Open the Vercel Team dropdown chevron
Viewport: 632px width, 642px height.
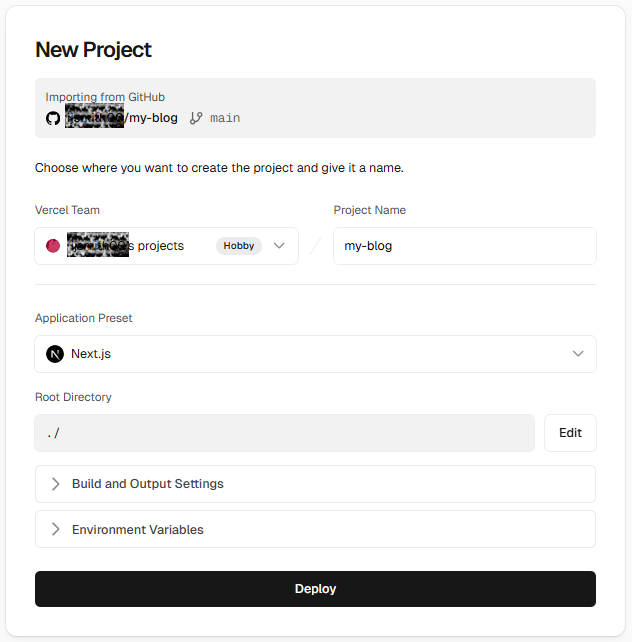point(280,246)
